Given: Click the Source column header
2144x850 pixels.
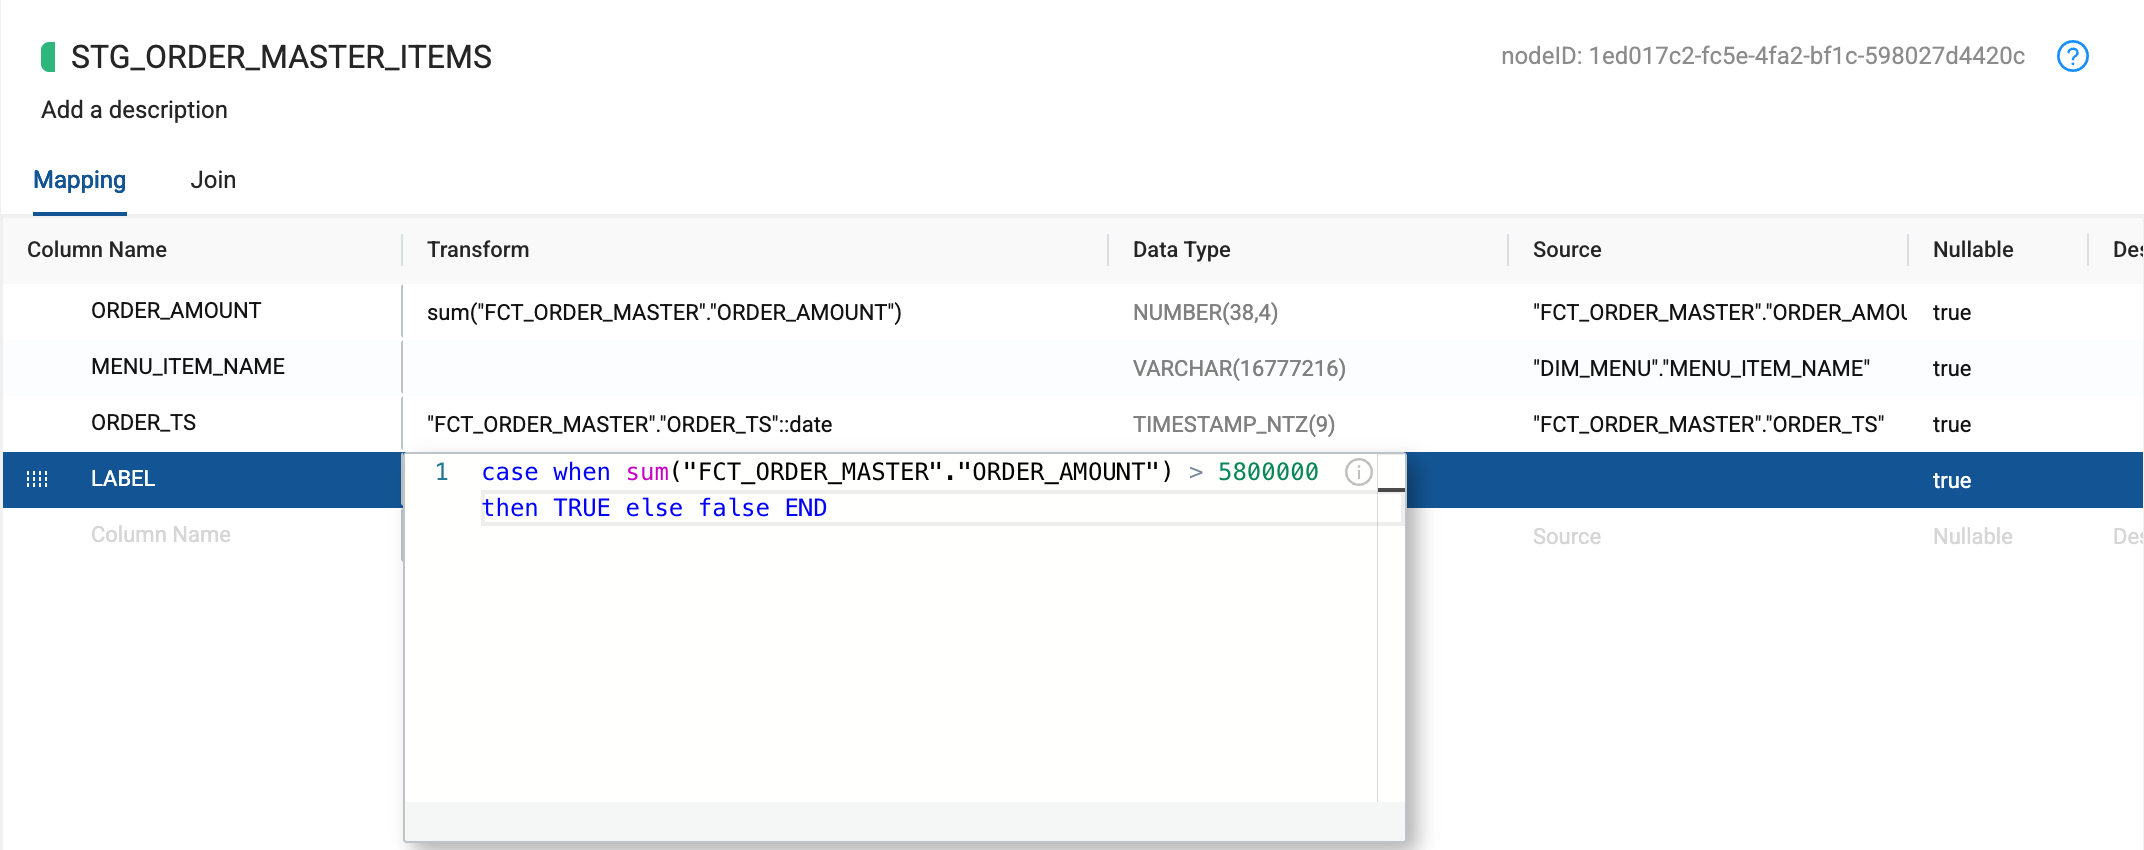Looking at the screenshot, I should (x=1567, y=250).
